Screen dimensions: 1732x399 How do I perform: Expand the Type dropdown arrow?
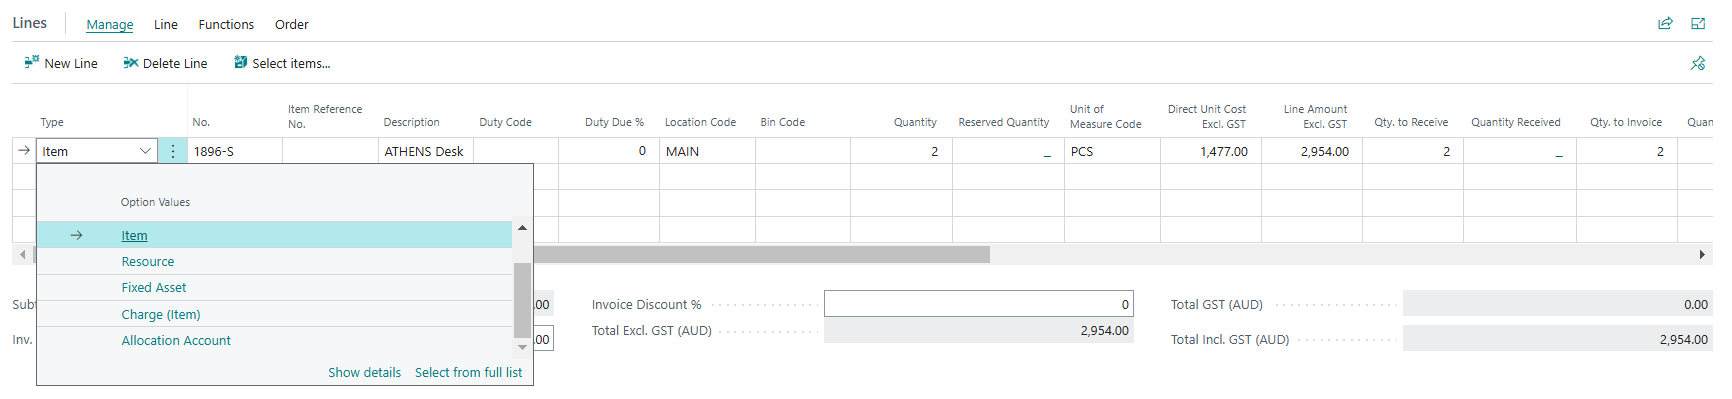pos(145,151)
